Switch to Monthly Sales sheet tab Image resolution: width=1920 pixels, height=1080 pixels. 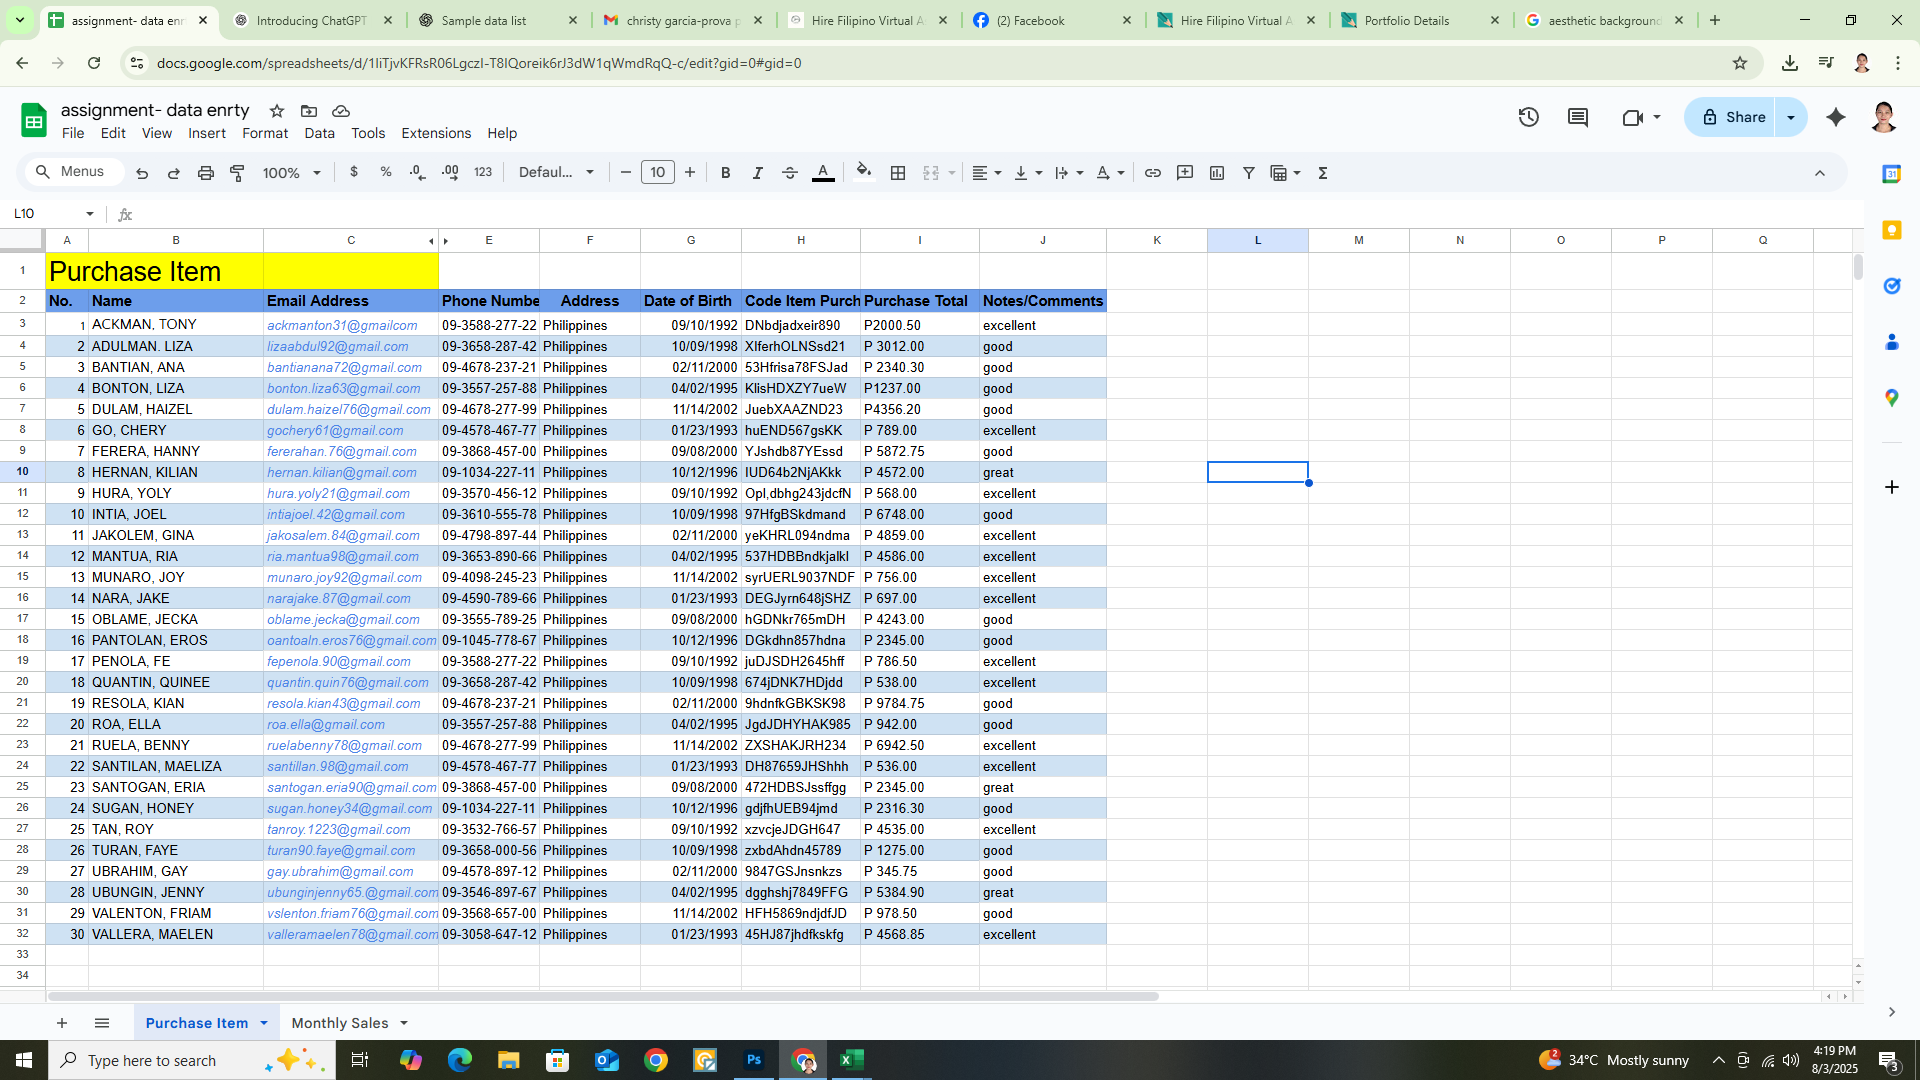pyautogui.click(x=339, y=1023)
